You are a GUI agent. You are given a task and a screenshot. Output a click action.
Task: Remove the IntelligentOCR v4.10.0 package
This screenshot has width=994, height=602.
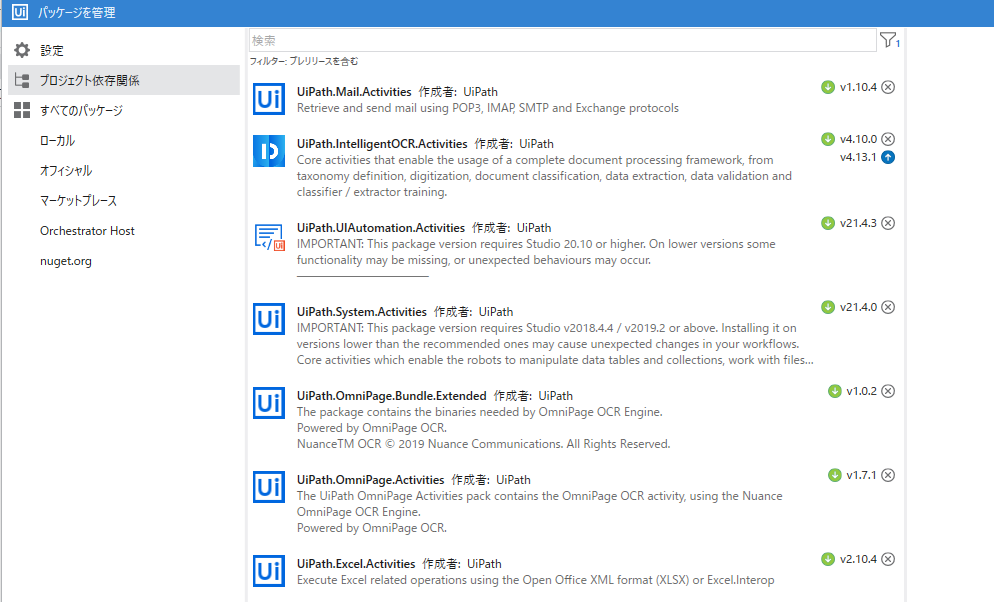[x=888, y=139]
